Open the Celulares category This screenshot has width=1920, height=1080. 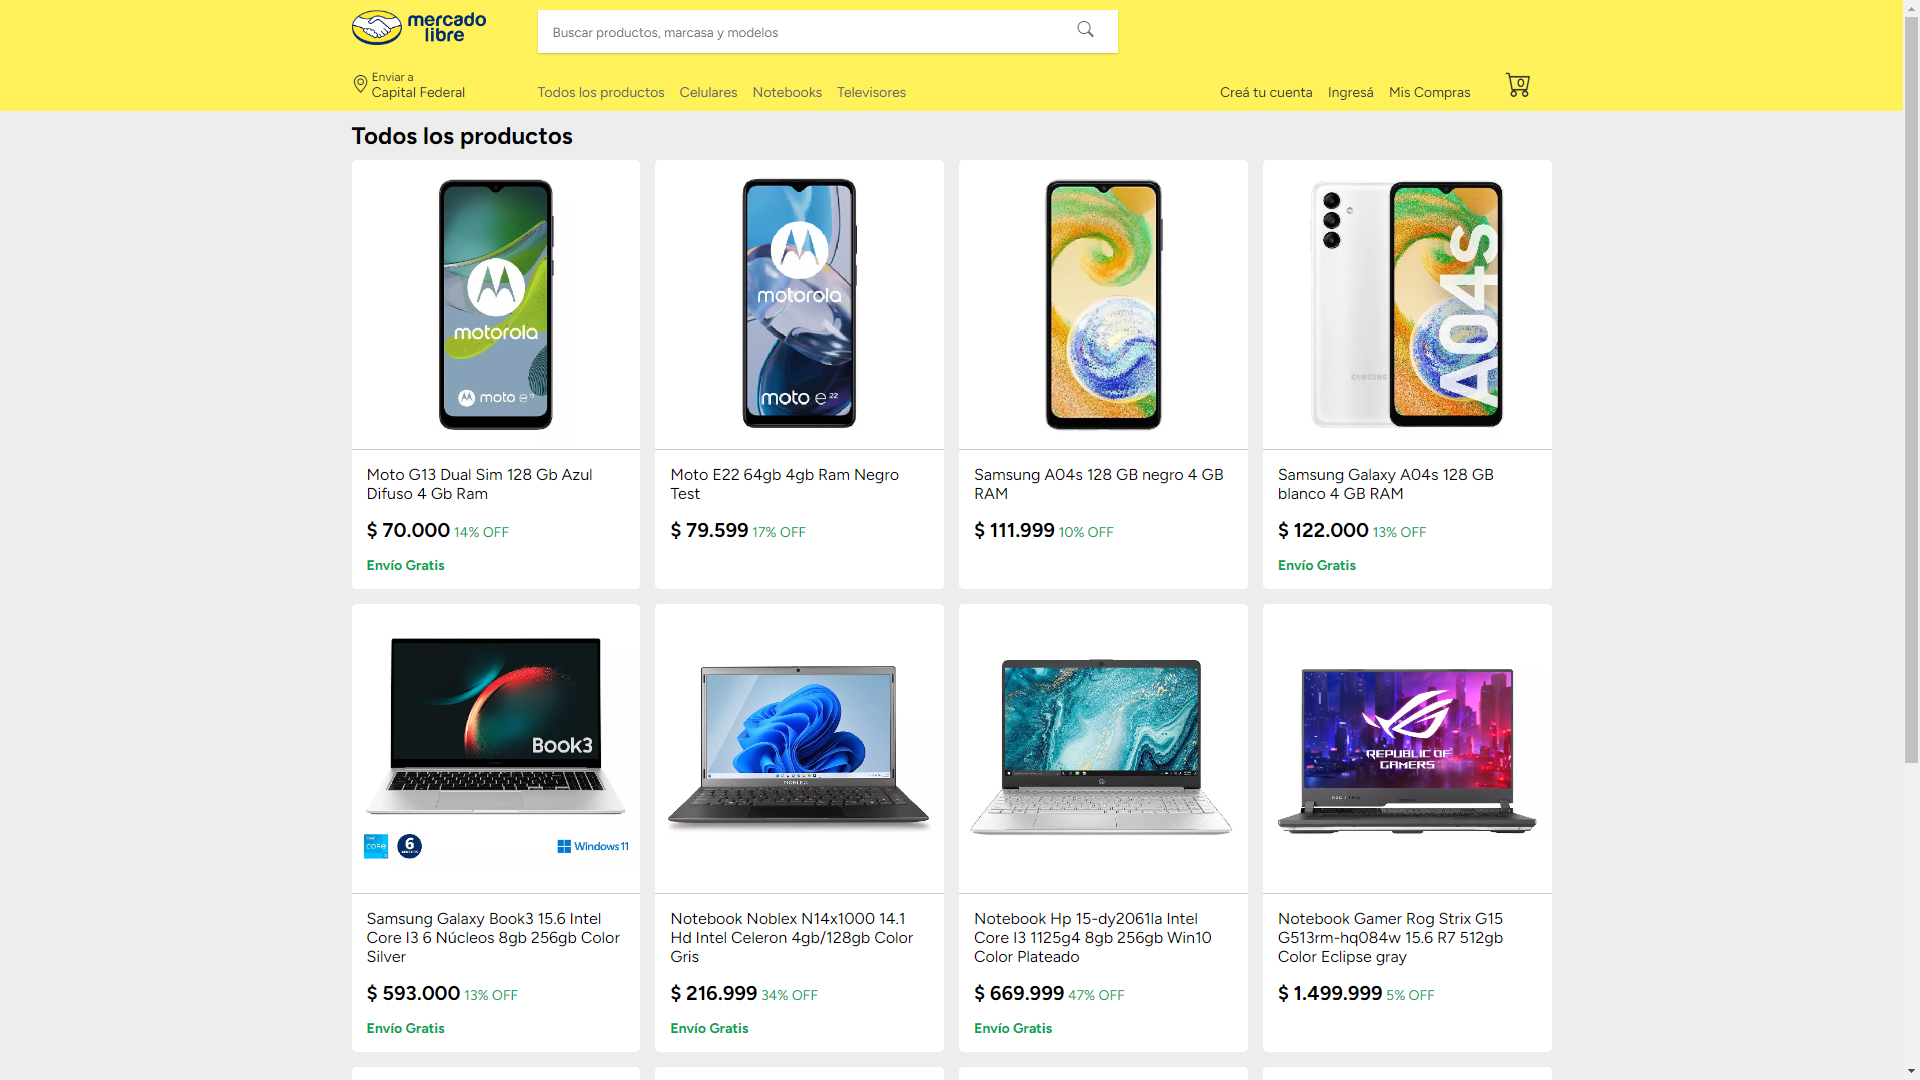(708, 92)
